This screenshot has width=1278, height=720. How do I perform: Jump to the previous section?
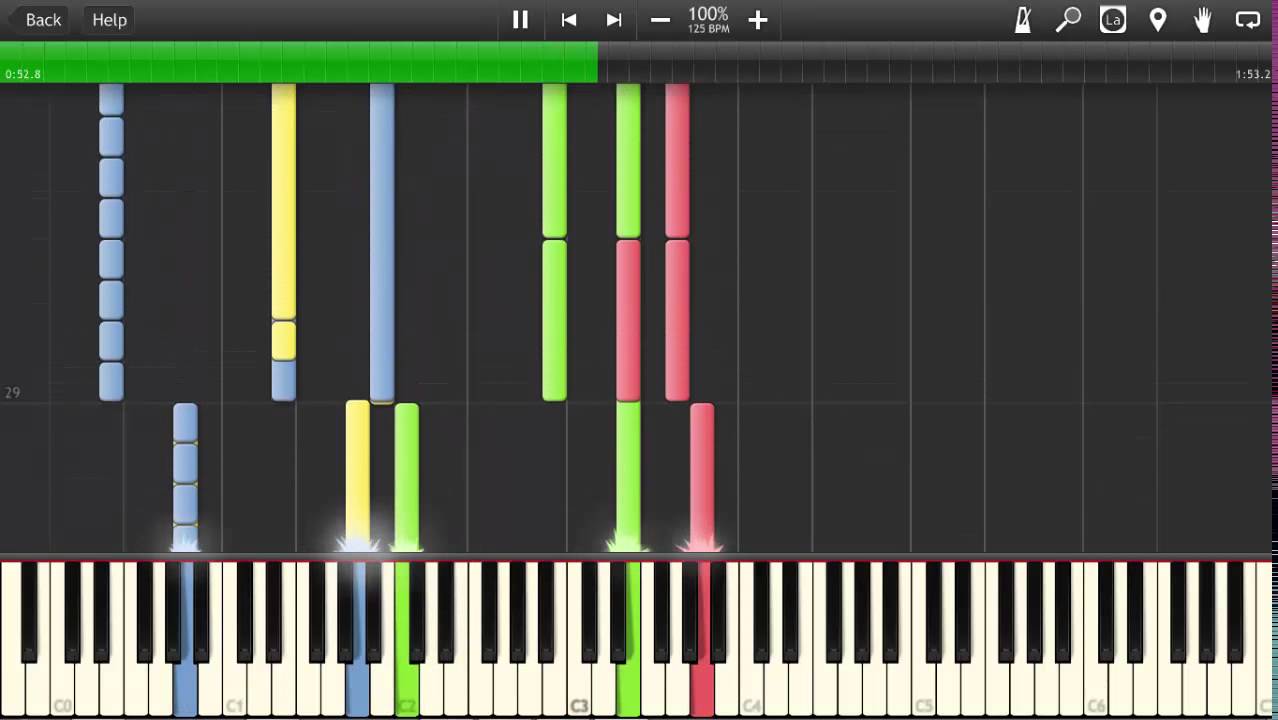(568, 20)
